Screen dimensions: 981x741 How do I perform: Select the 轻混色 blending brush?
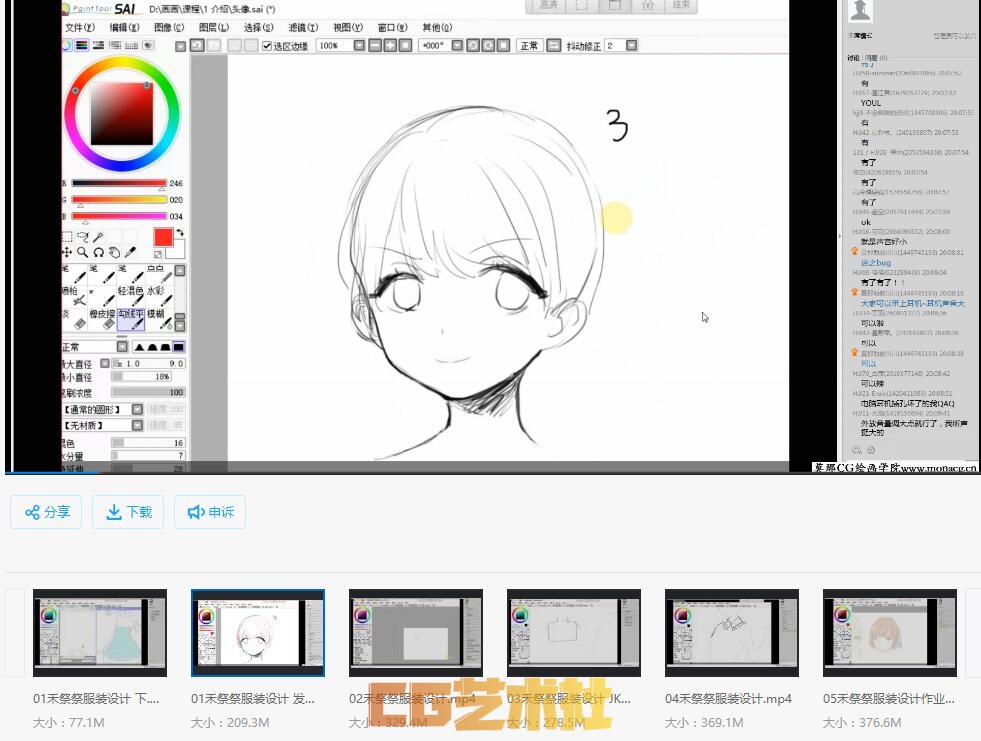pos(131,296)
